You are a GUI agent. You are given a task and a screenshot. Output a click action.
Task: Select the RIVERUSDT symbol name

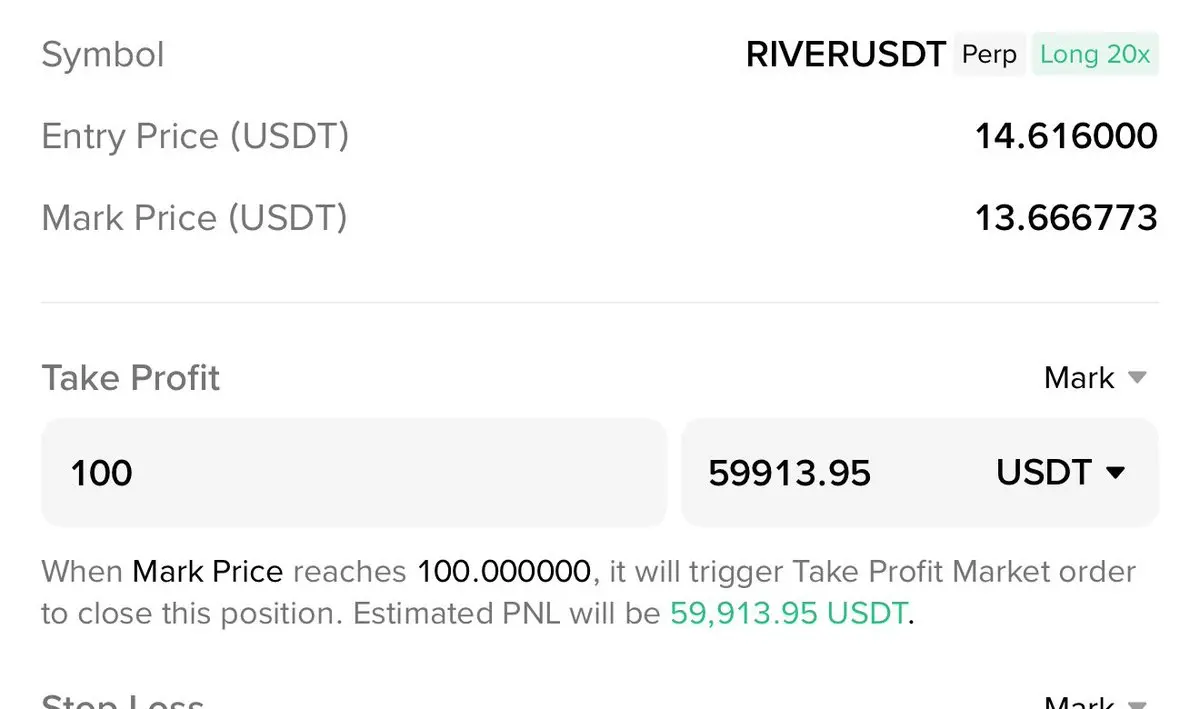[x=846, y=55]
